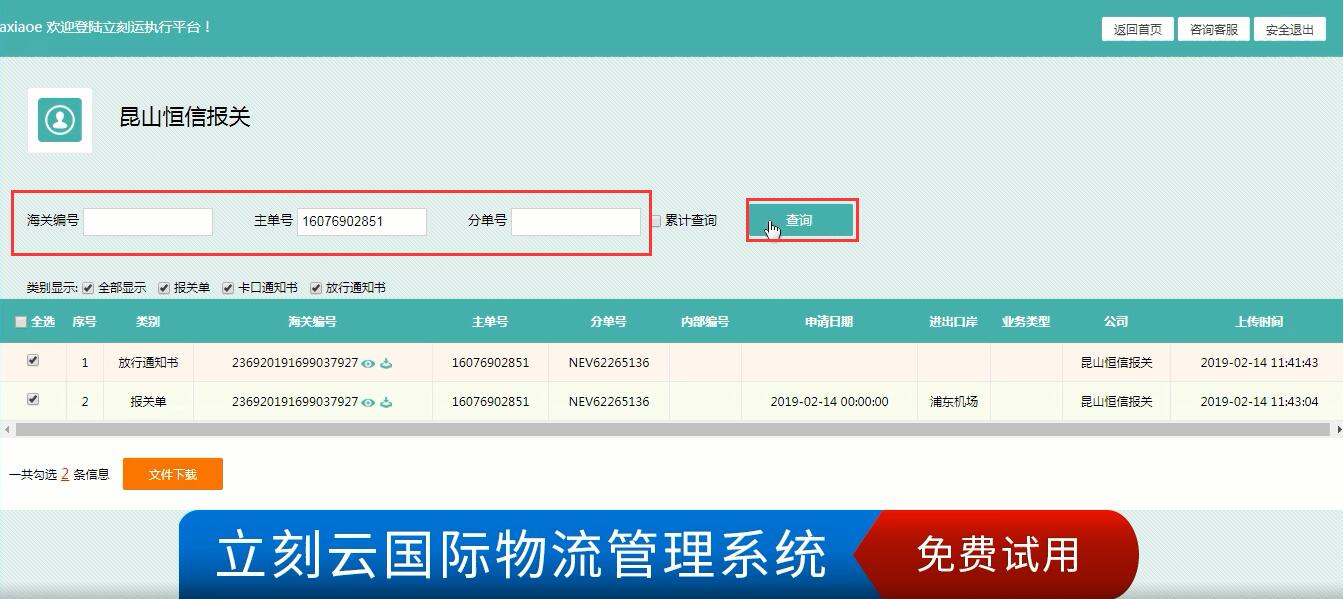Screen dimensions: 1343x599
Task: Uncheck the 全部显示 filter checkbox
Action: point(88,288)
